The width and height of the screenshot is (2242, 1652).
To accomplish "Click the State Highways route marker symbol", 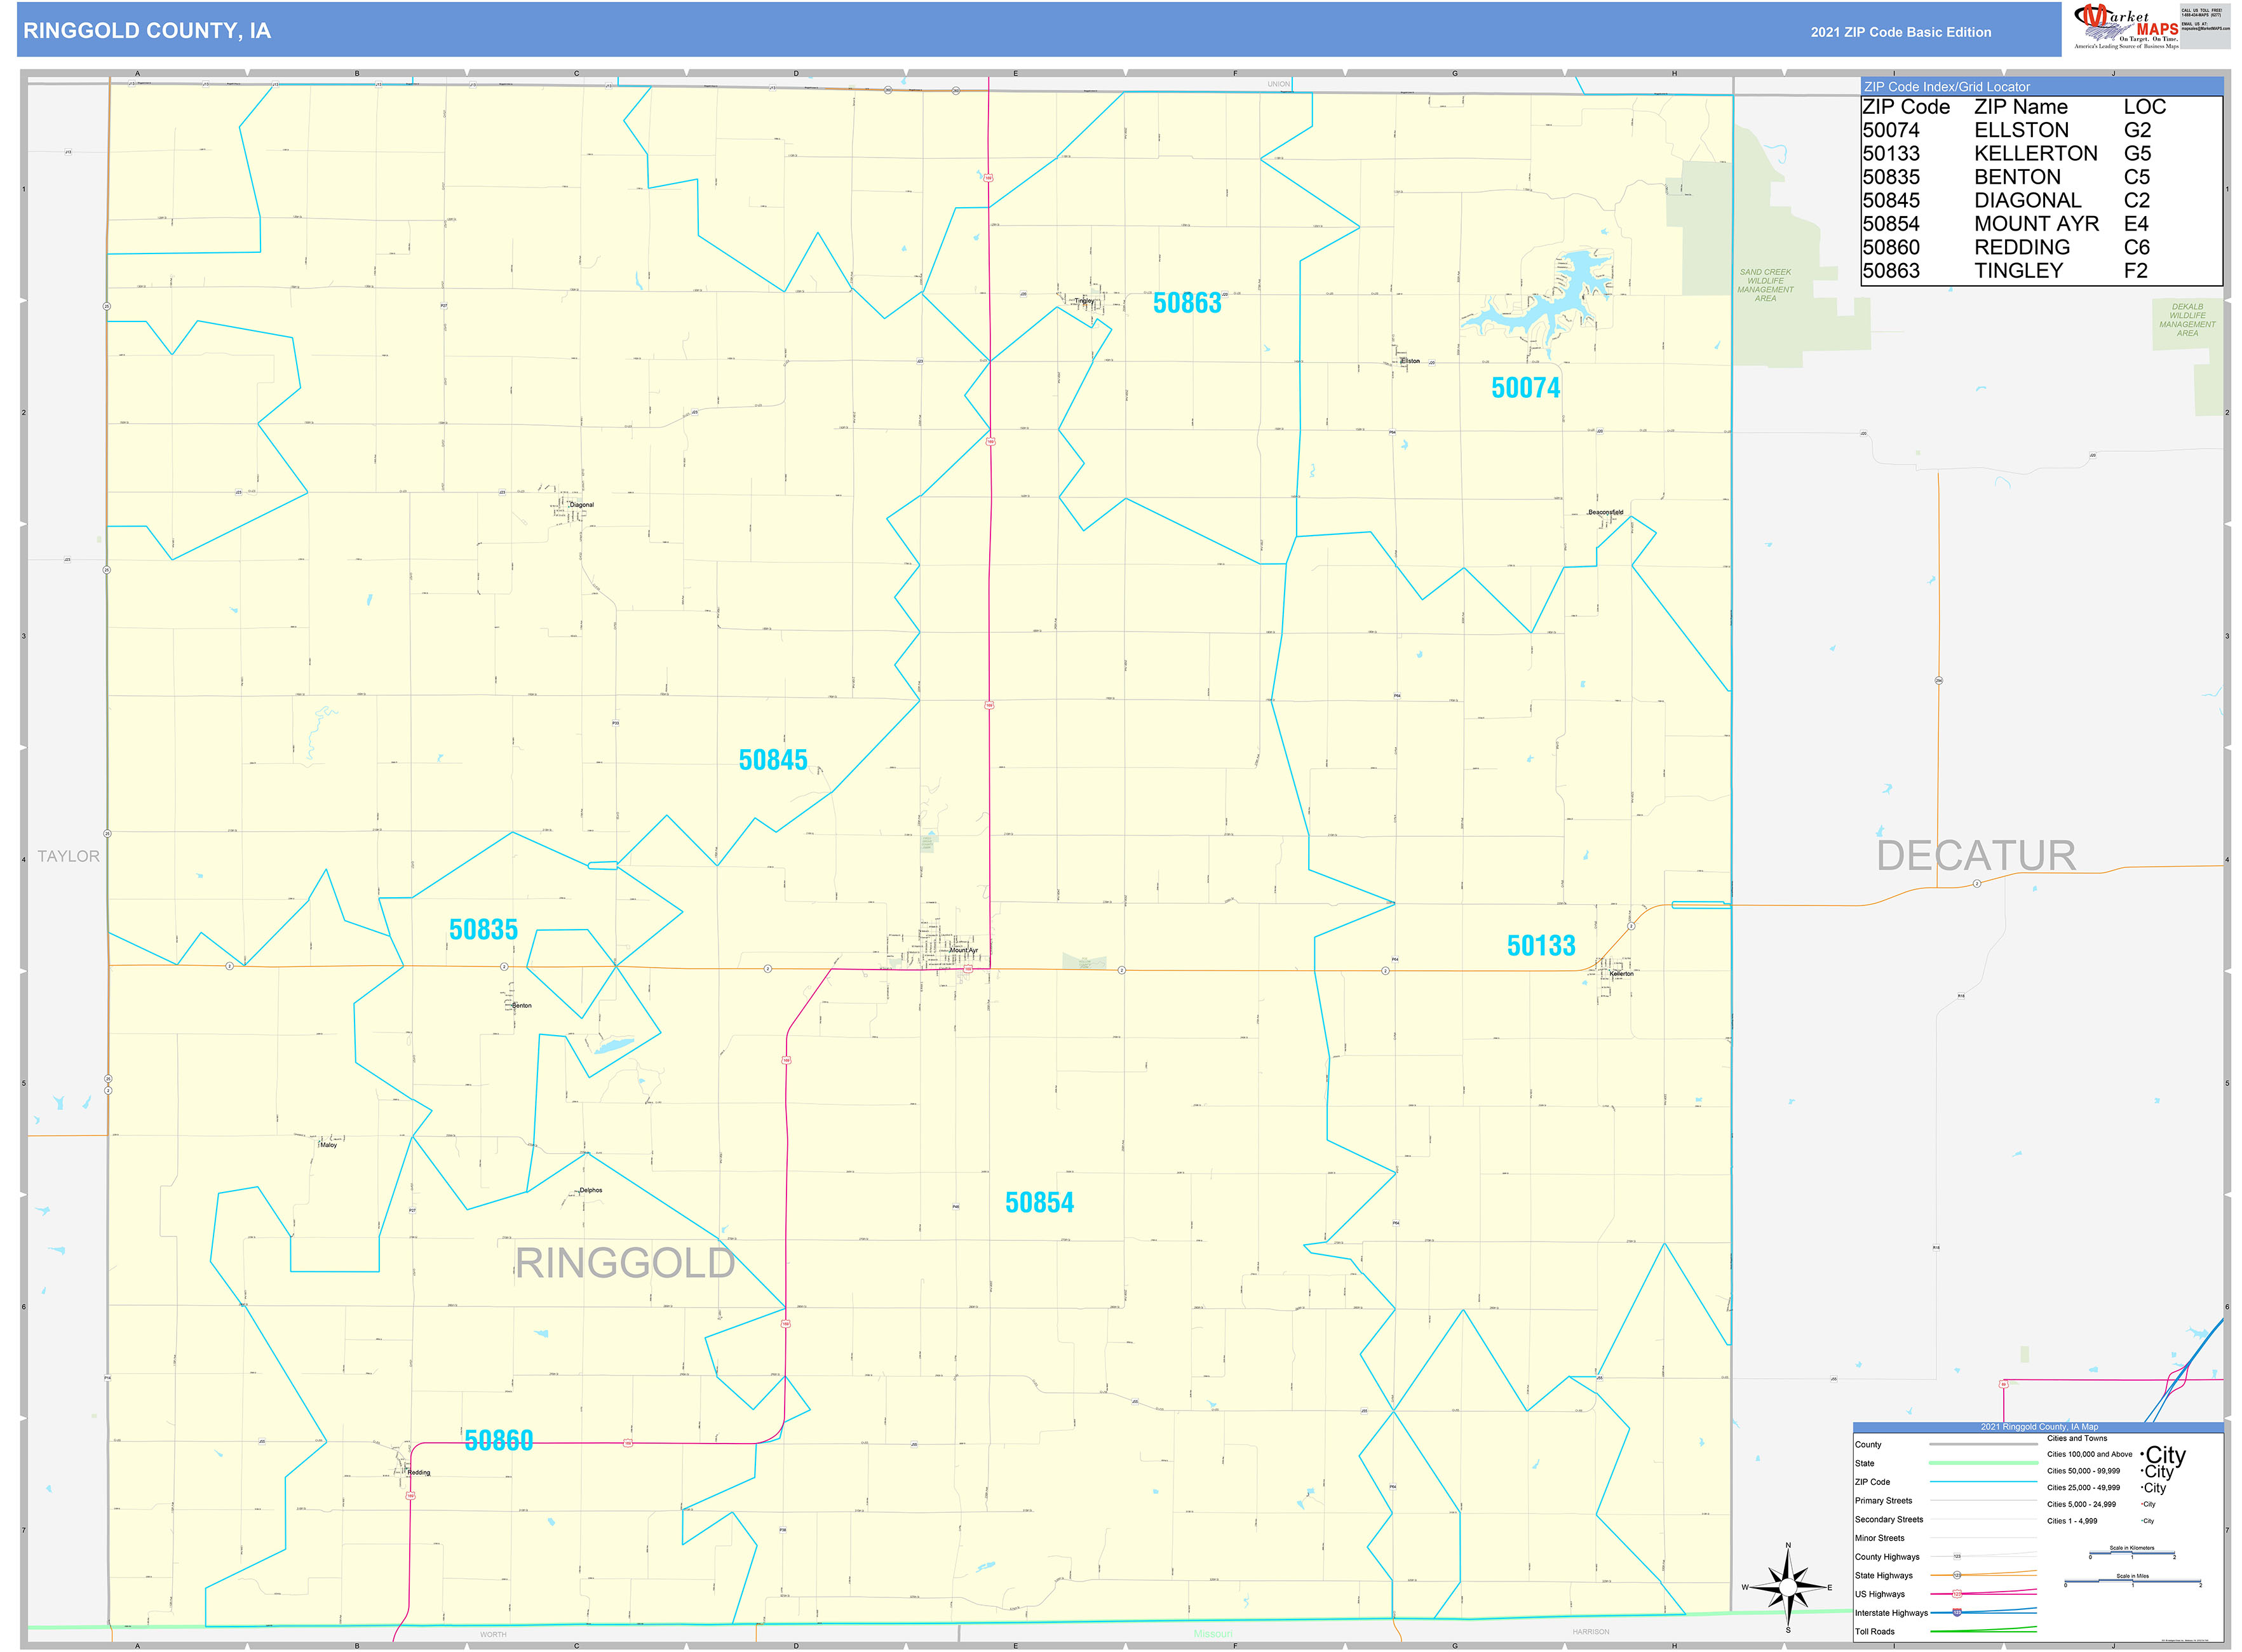I will [x=1958, y=1575].
